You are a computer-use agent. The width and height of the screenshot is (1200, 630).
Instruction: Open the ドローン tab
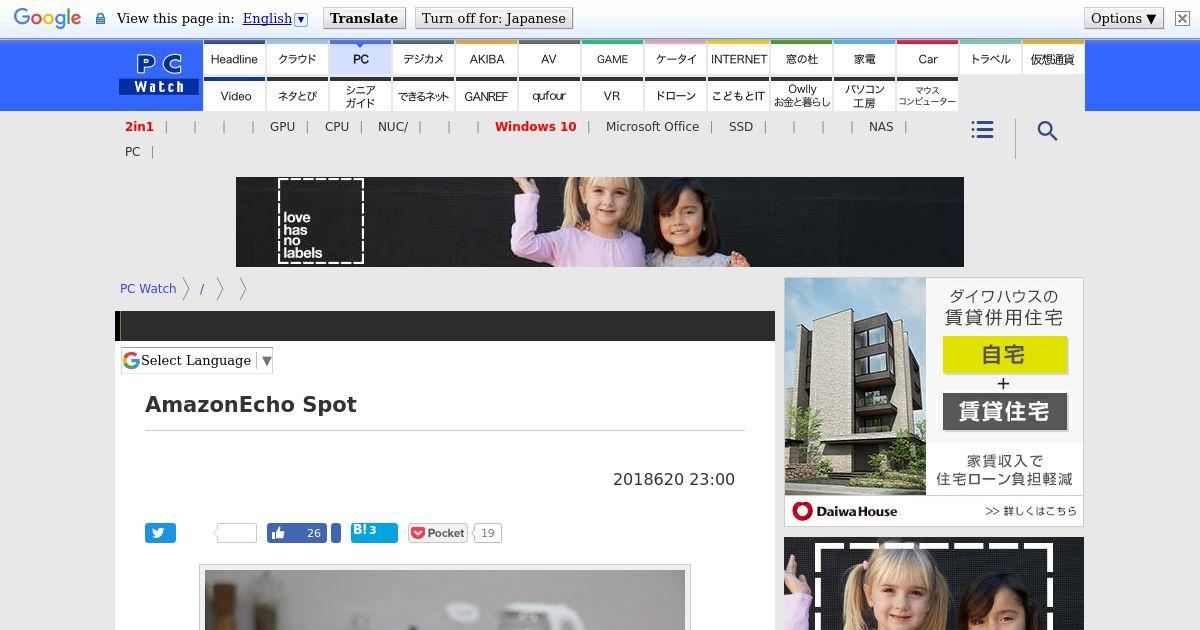coord(676,95)
